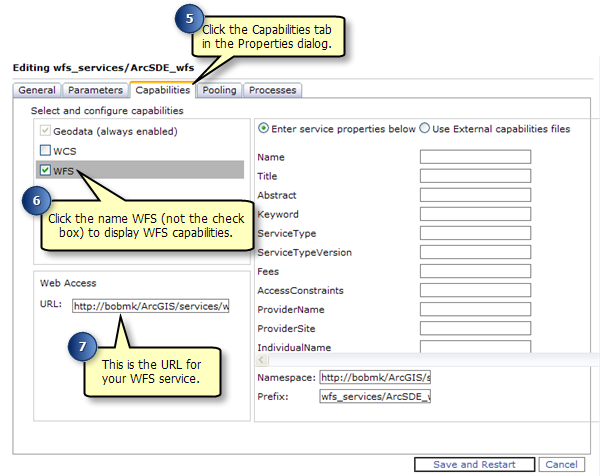
Task: Click the properties horizontal scrollbar left arrow
Action: (262, 359)
